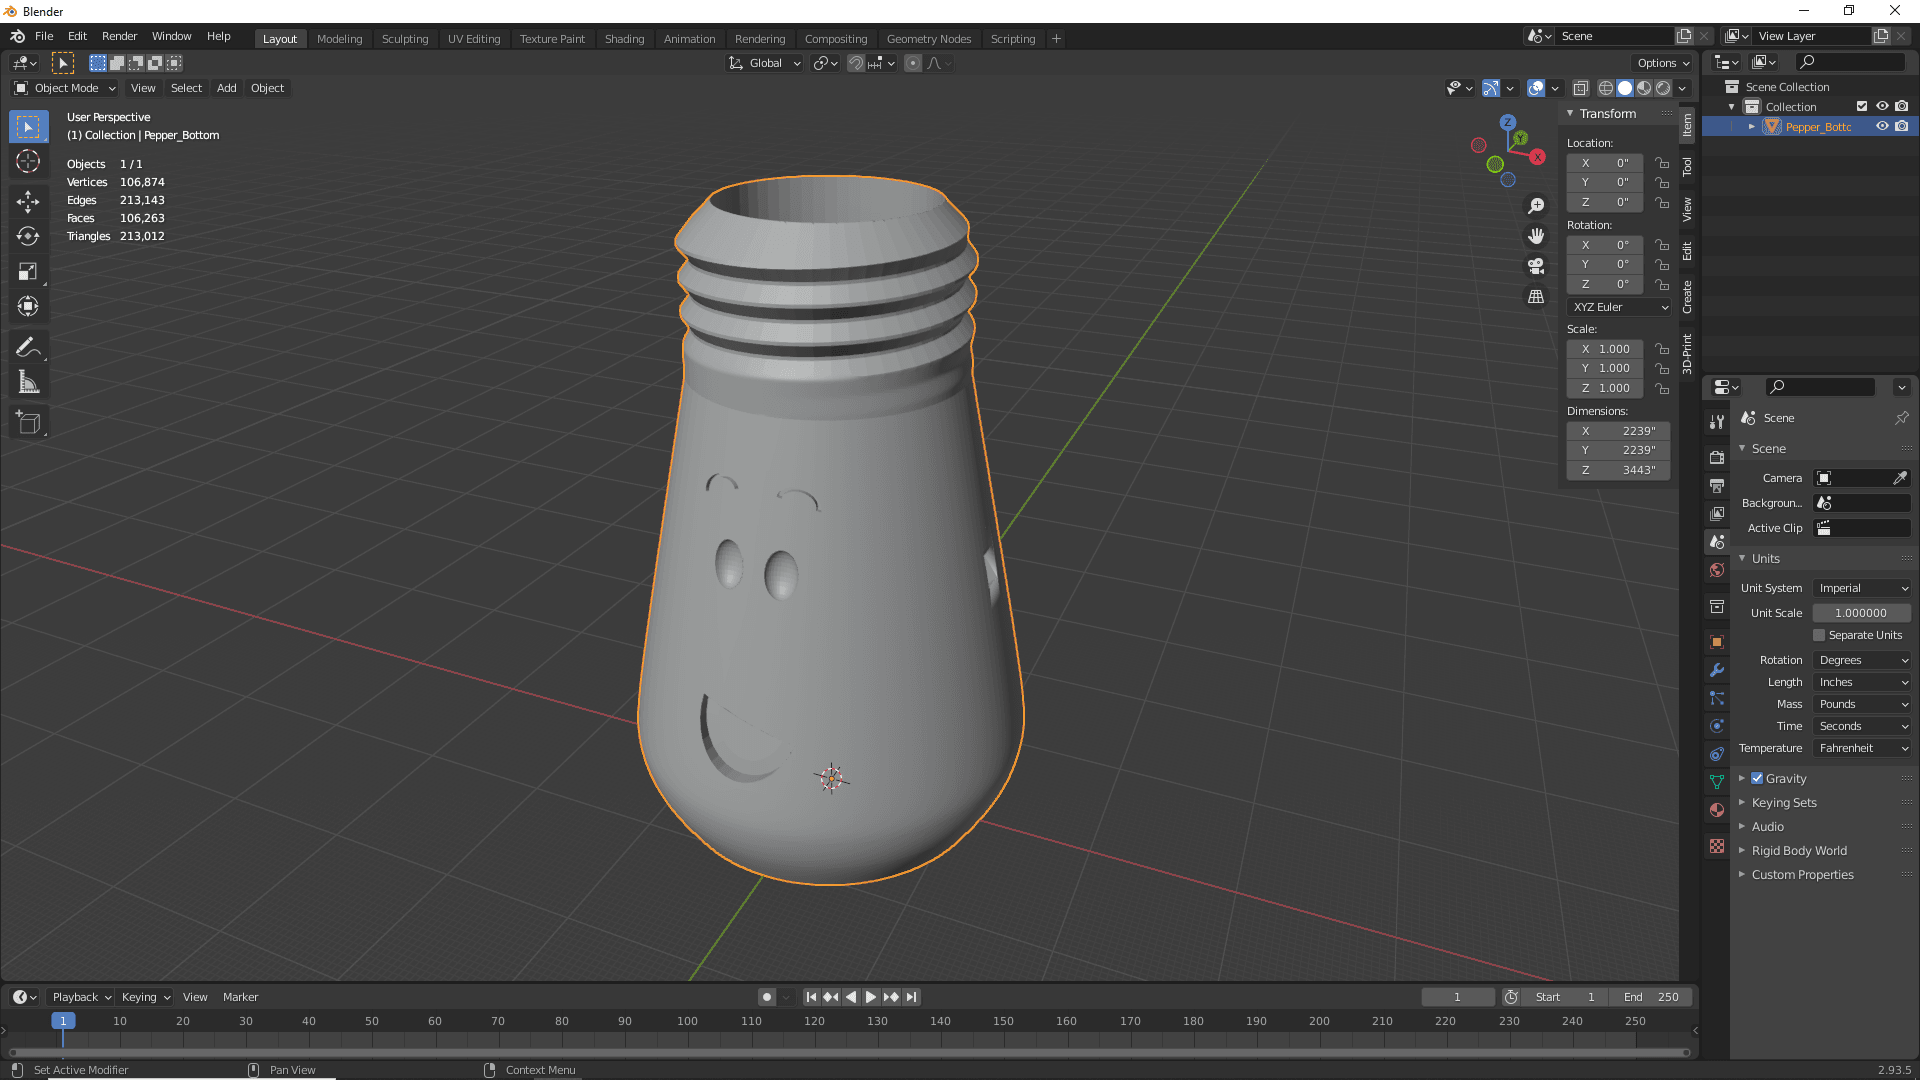Activate the Move tool
Viewport: 1920px width, 1080px height.
coord(28,202)
